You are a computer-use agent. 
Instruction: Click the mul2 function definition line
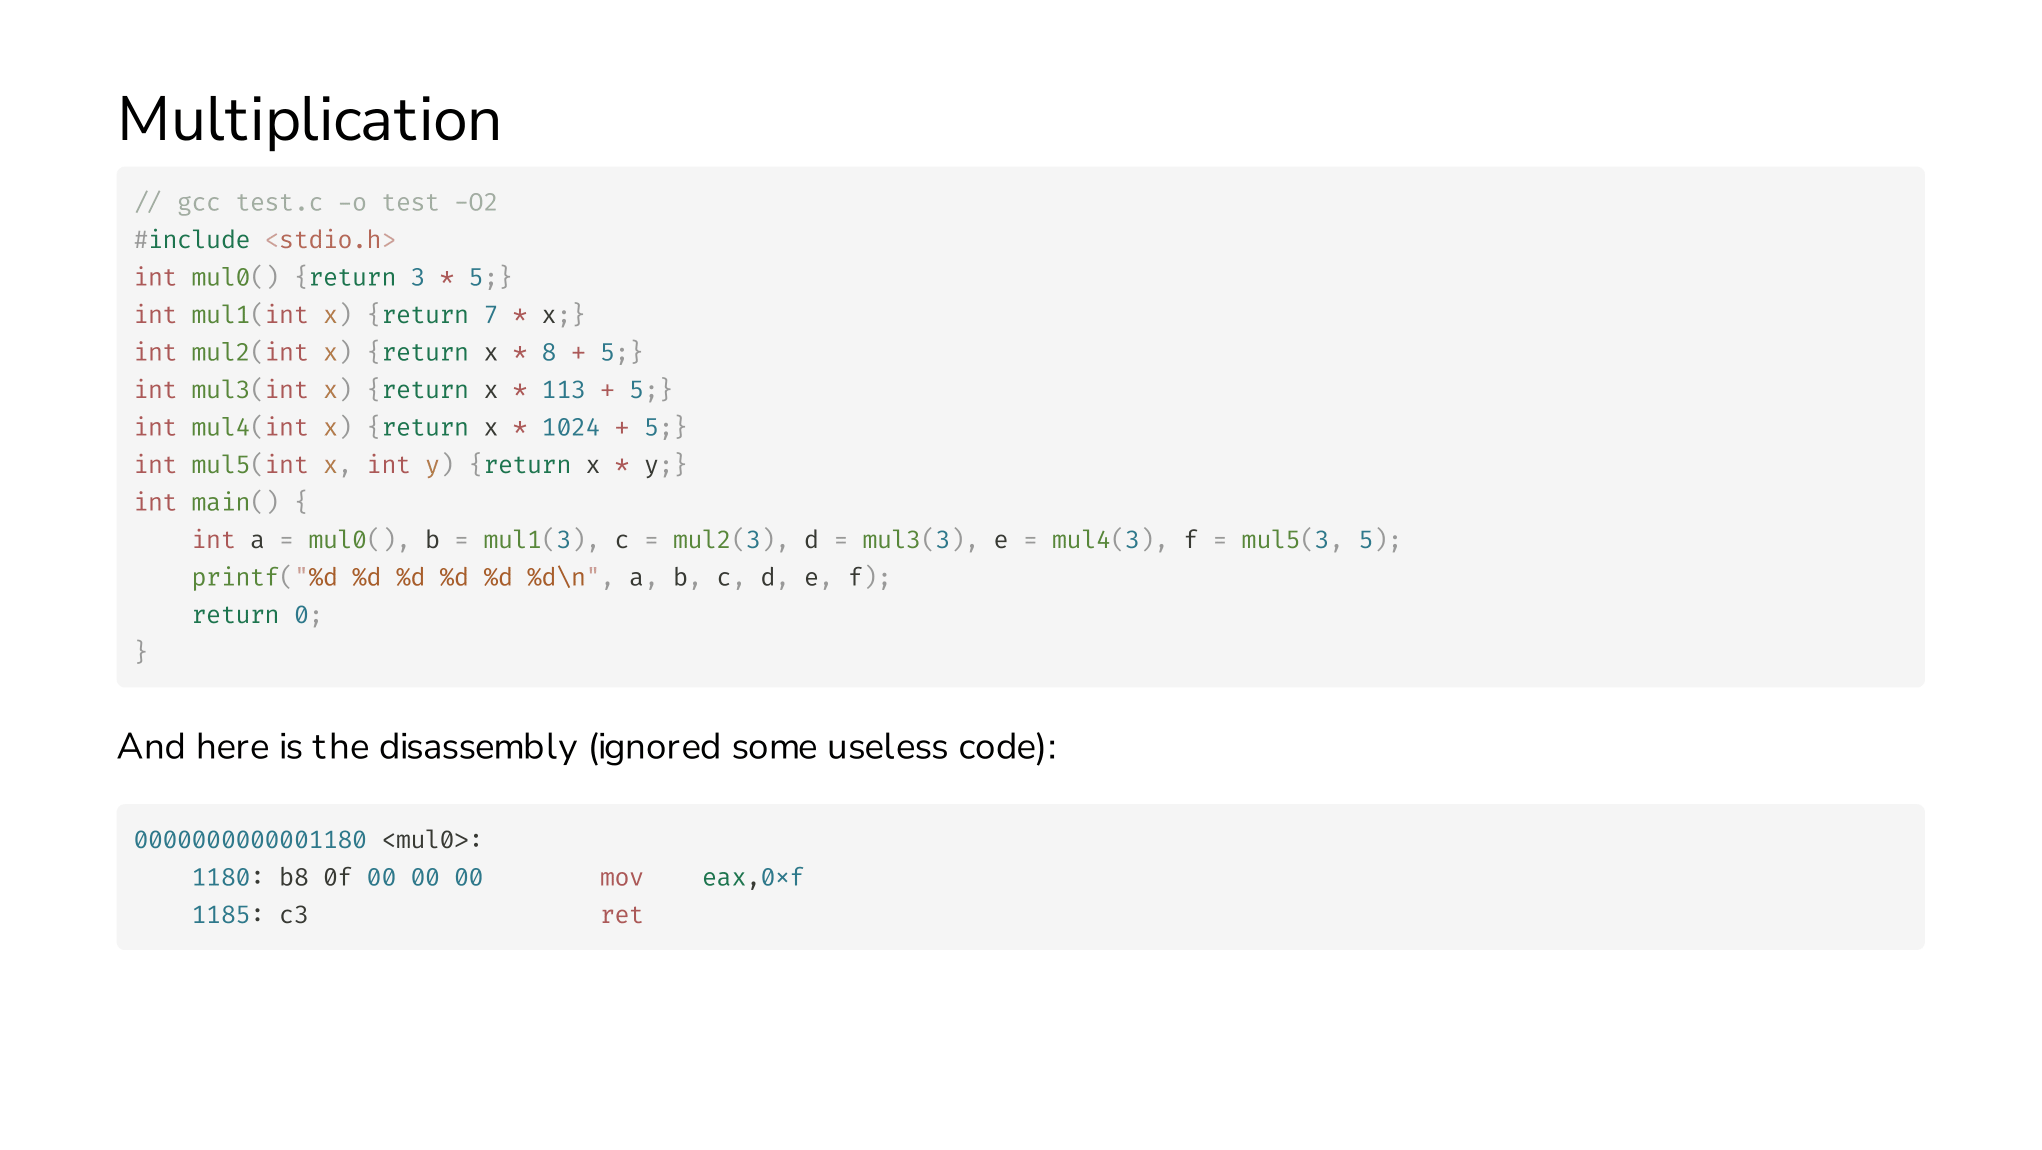pyautogui.click(x=388, y=352)
